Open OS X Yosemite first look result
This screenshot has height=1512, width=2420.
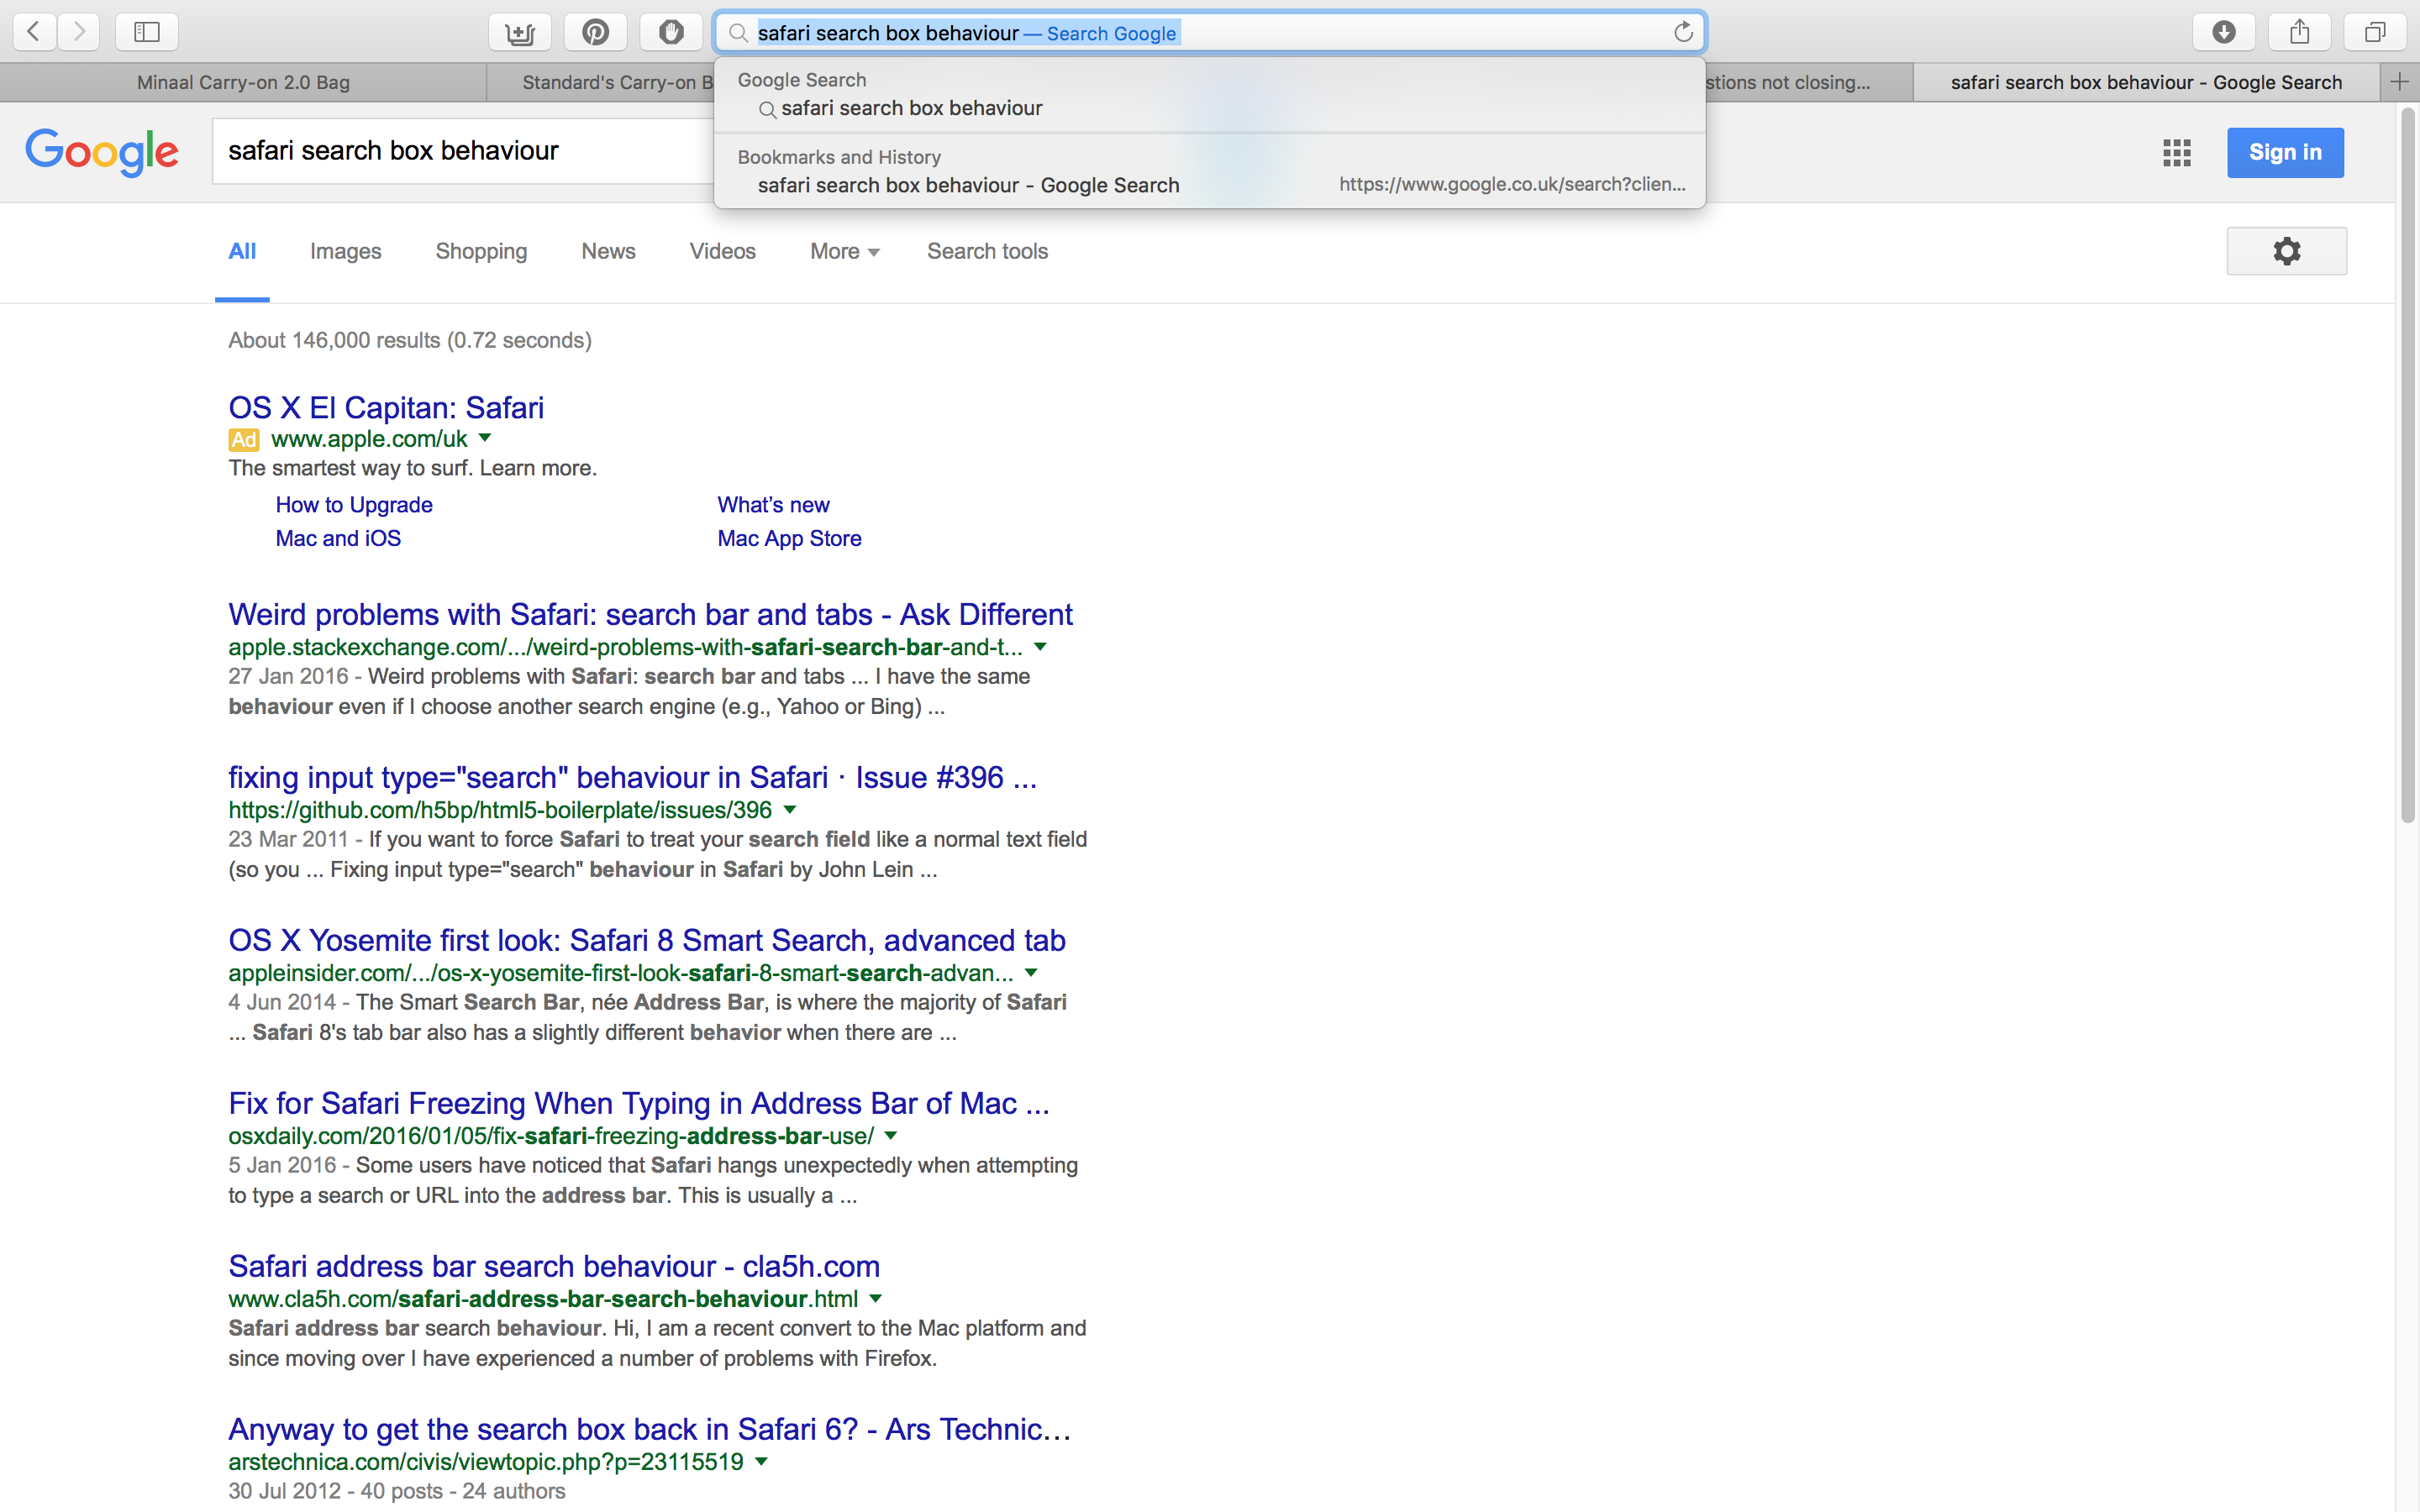click(x=647, y=940)
